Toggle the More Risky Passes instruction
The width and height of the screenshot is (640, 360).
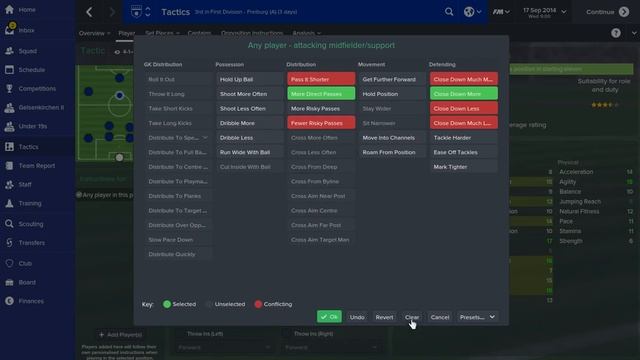[x=321, y=108]
